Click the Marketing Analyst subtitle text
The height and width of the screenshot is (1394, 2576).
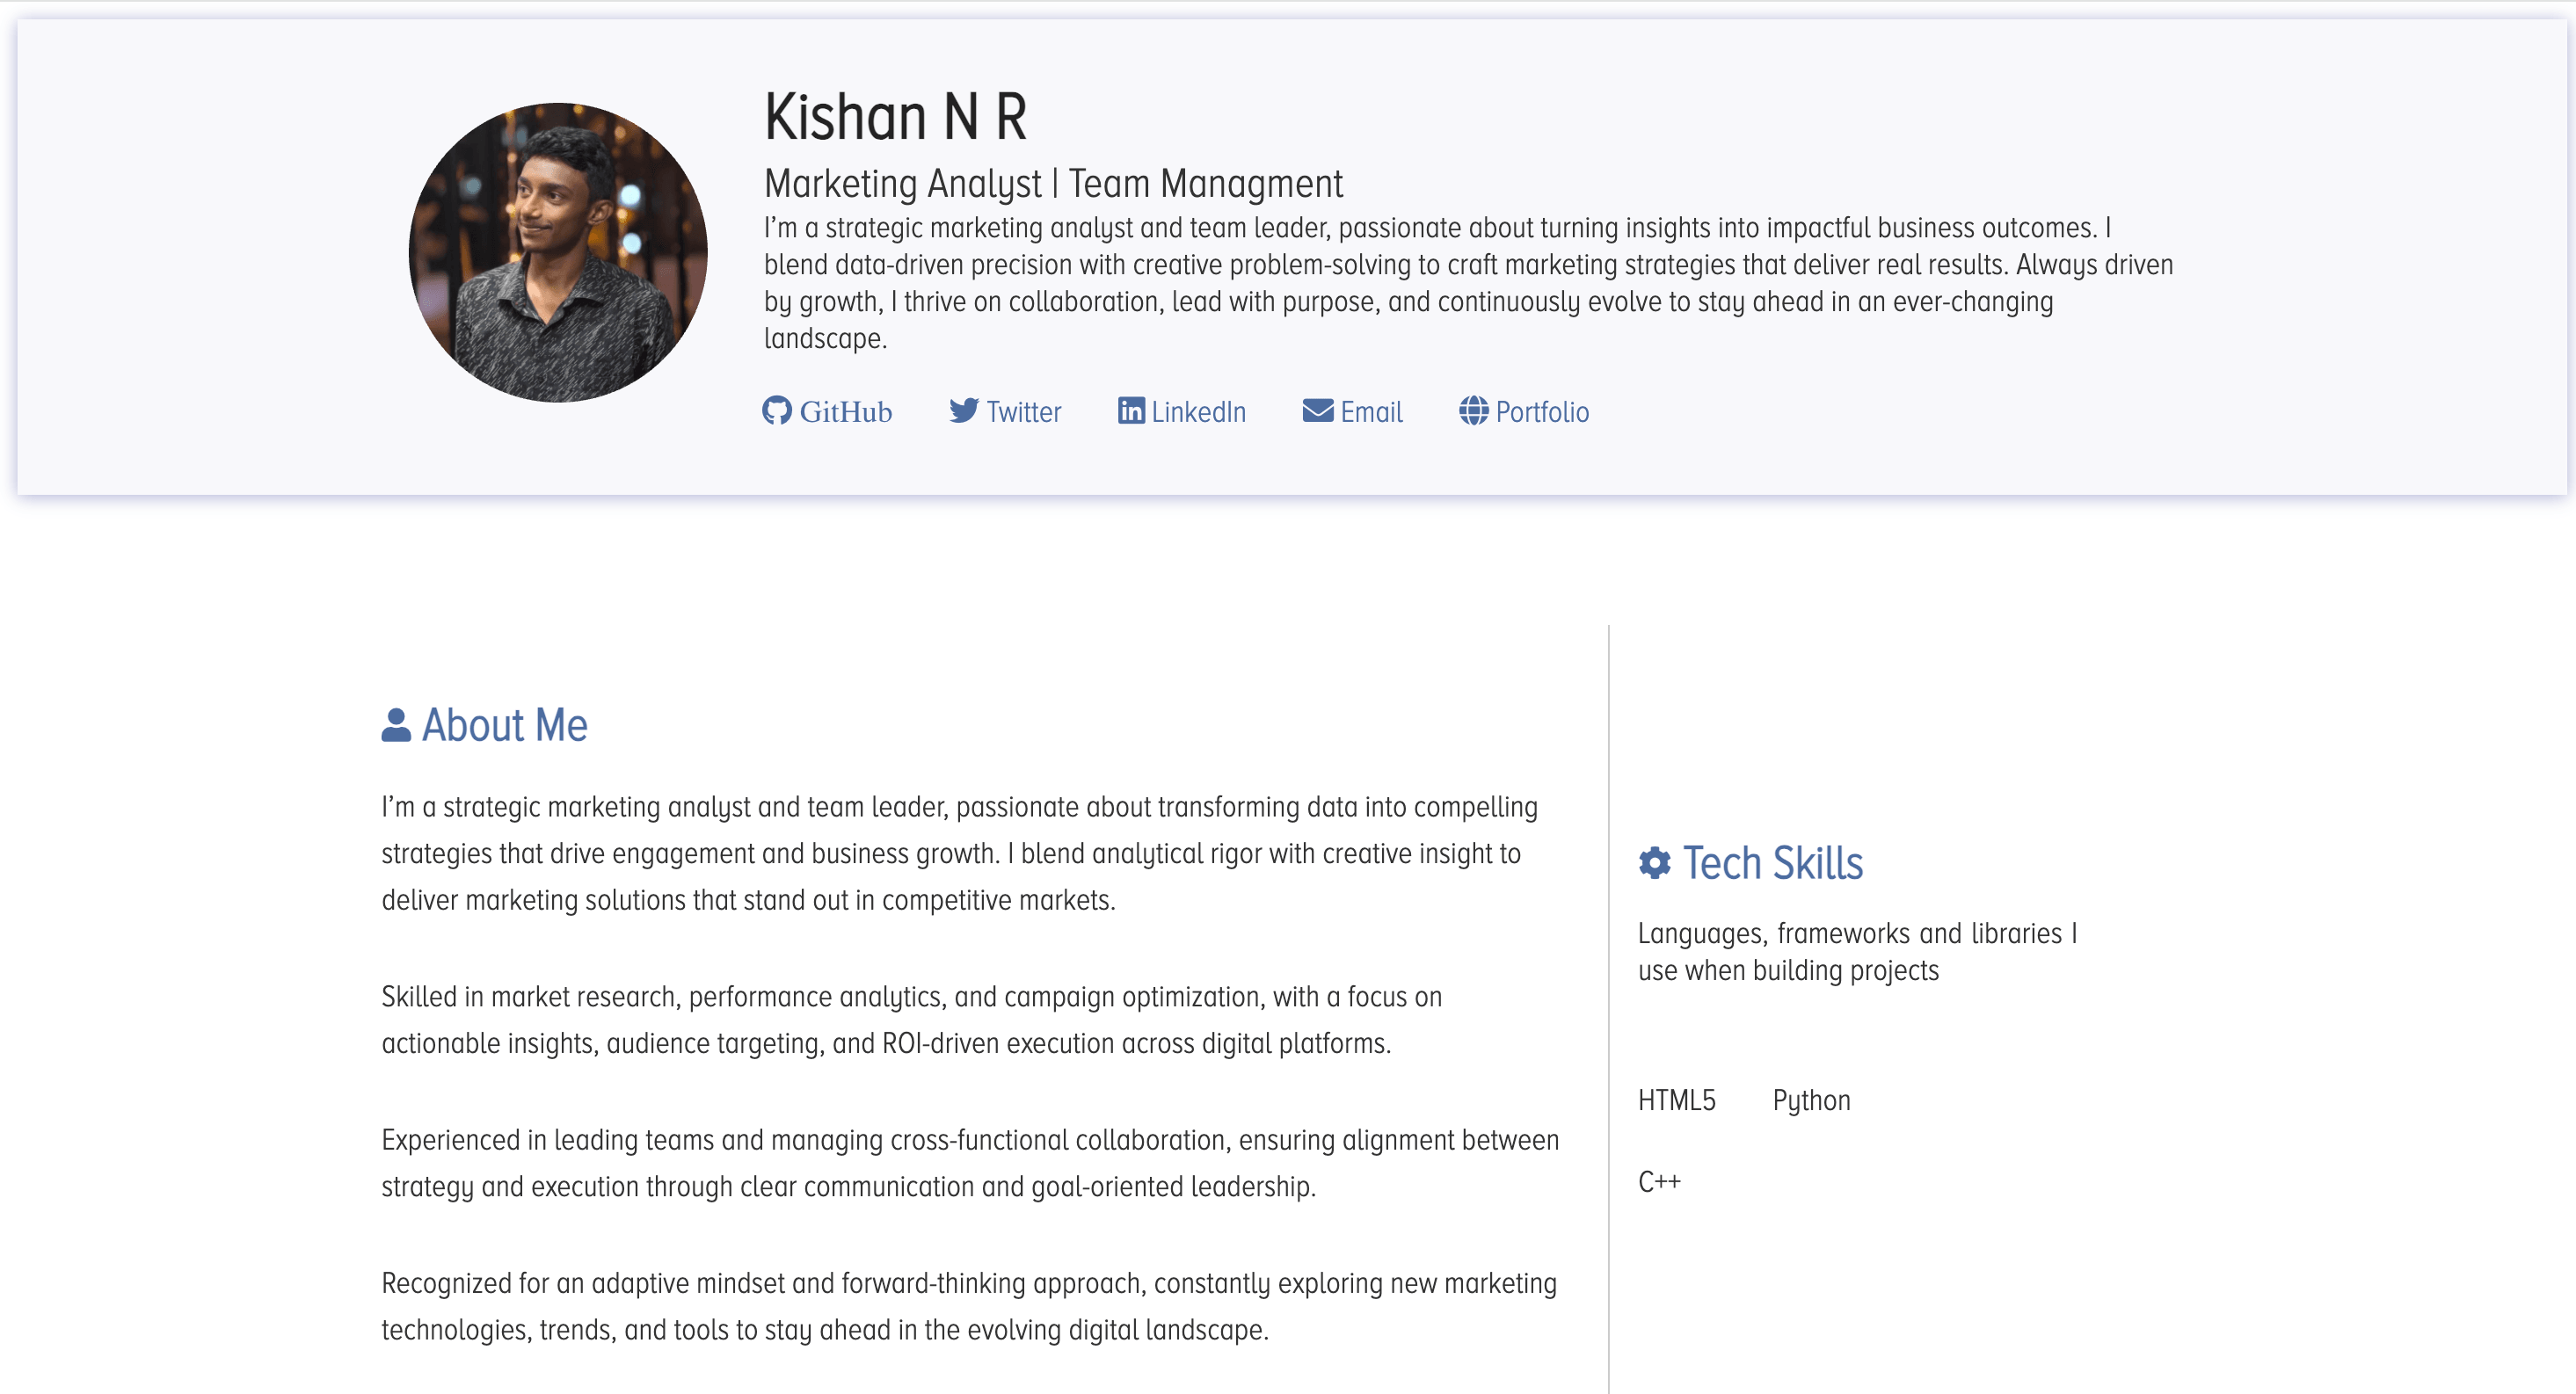[x=1053, y=183]
